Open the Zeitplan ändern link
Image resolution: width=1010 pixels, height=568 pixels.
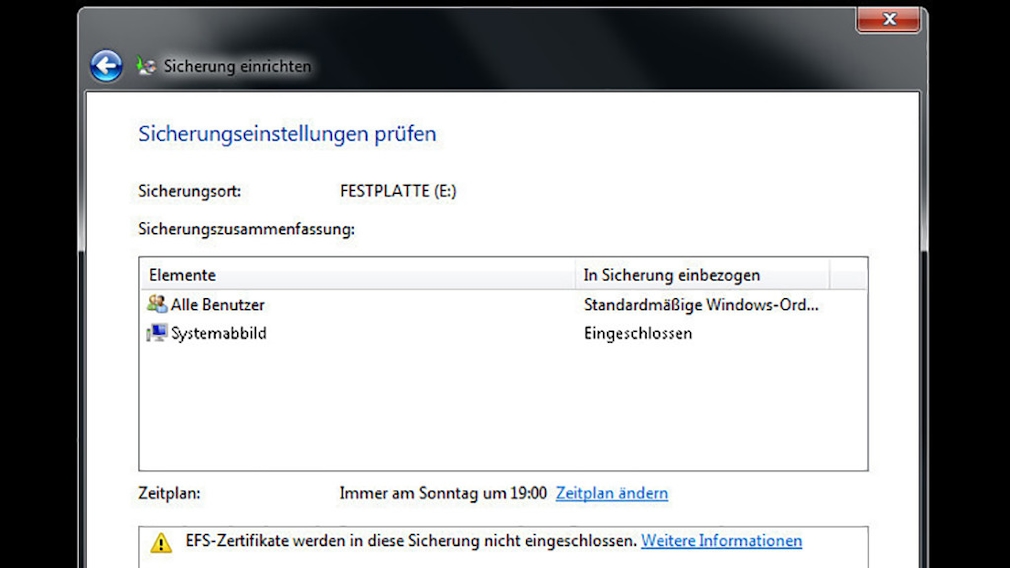click(612, 493)
